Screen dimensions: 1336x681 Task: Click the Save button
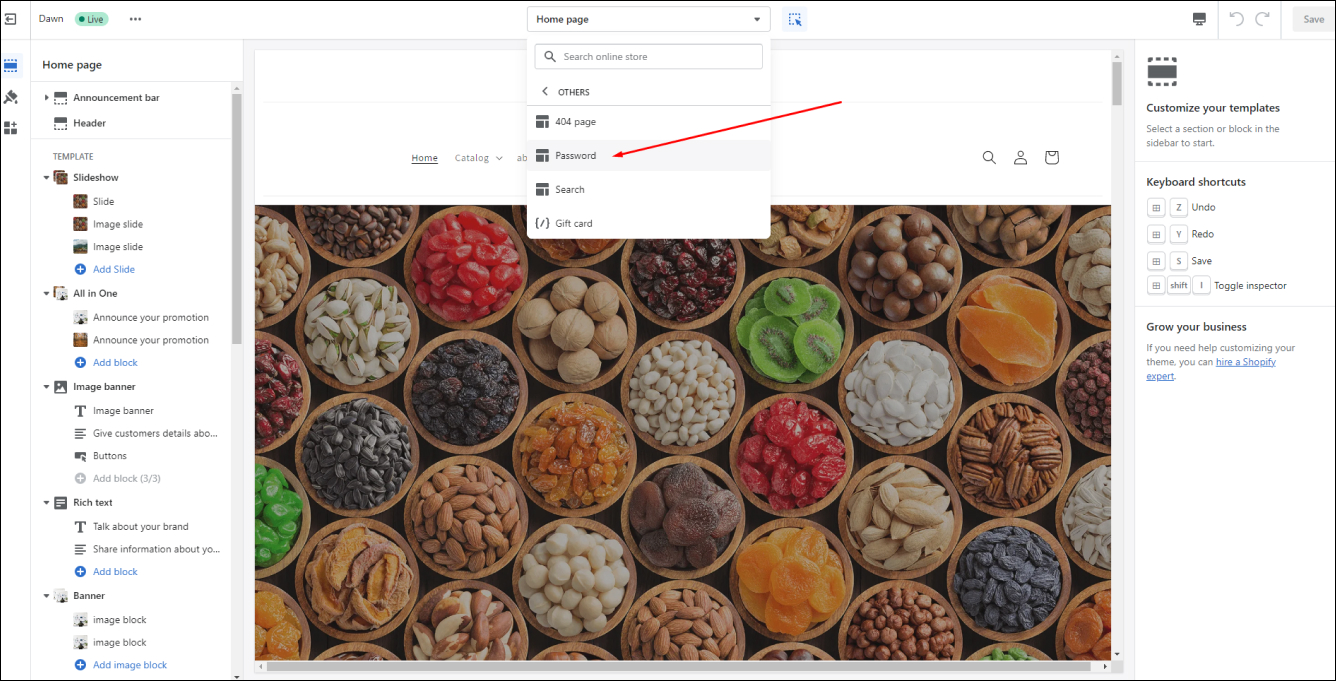tap(1313, 19)
